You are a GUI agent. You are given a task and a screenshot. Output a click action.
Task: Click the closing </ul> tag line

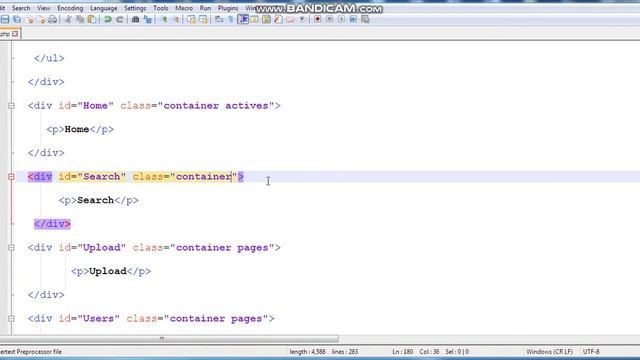49,58
